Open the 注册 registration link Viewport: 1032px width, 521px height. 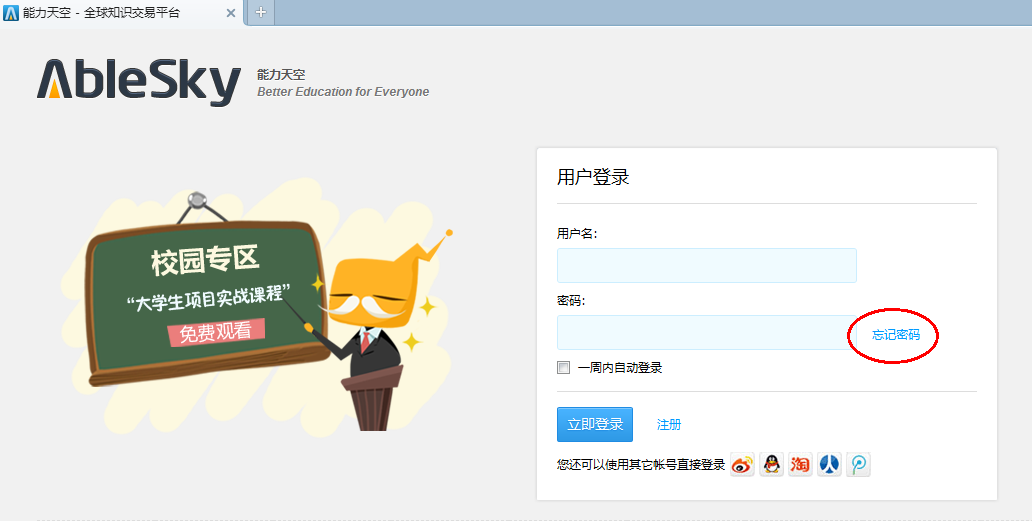click(669, 425)
